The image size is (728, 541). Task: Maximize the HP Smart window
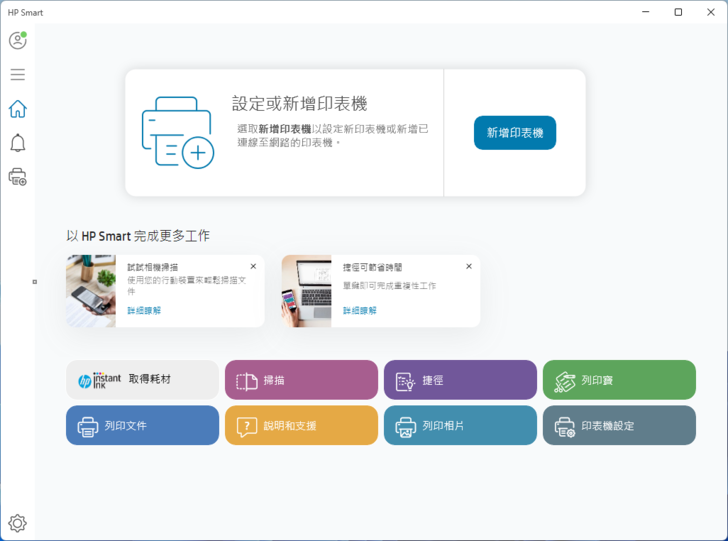click(x=678, y=12)
